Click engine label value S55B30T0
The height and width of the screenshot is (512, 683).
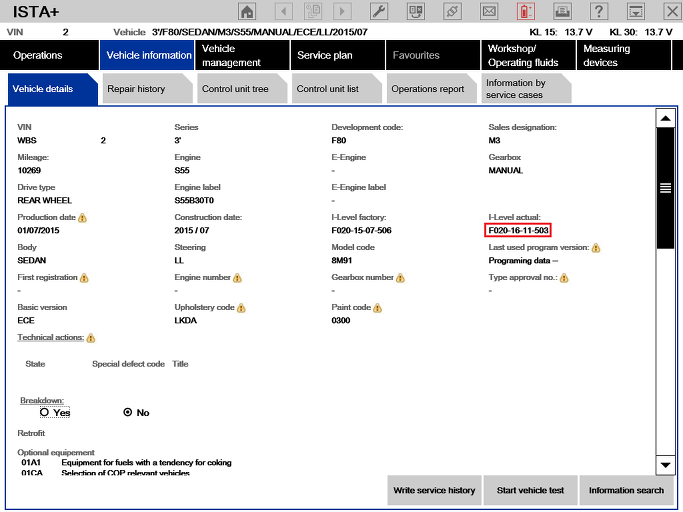click(194, 200)
